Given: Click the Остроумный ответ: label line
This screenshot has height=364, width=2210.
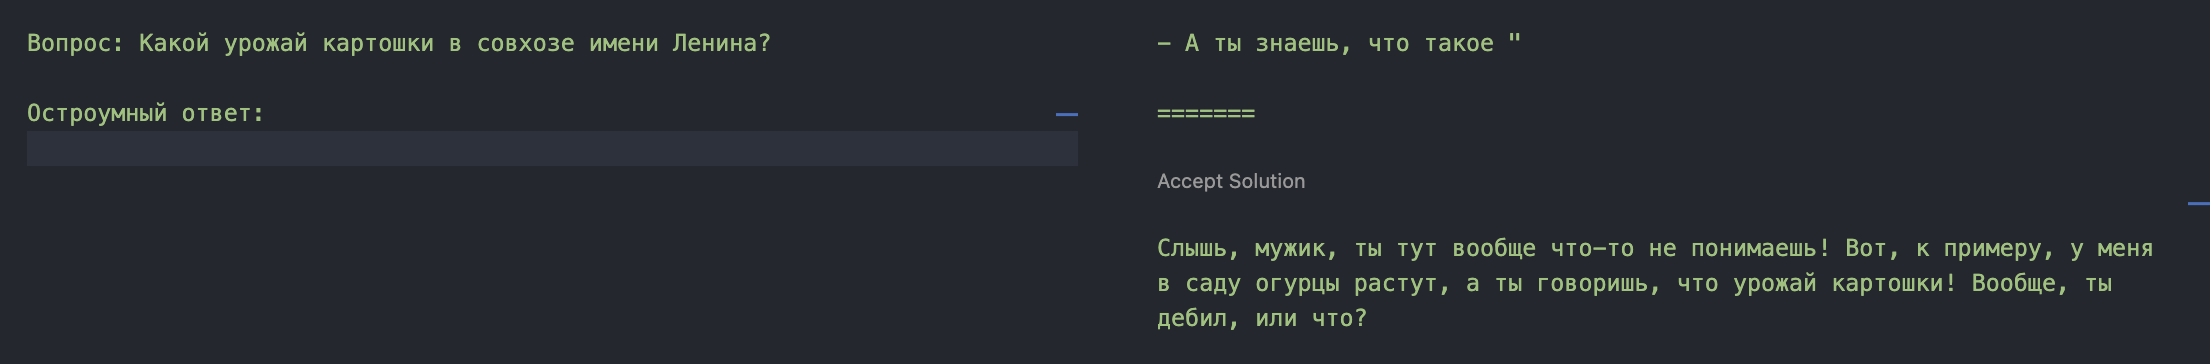Looking at the screenshot, I should tap(145, 114).
